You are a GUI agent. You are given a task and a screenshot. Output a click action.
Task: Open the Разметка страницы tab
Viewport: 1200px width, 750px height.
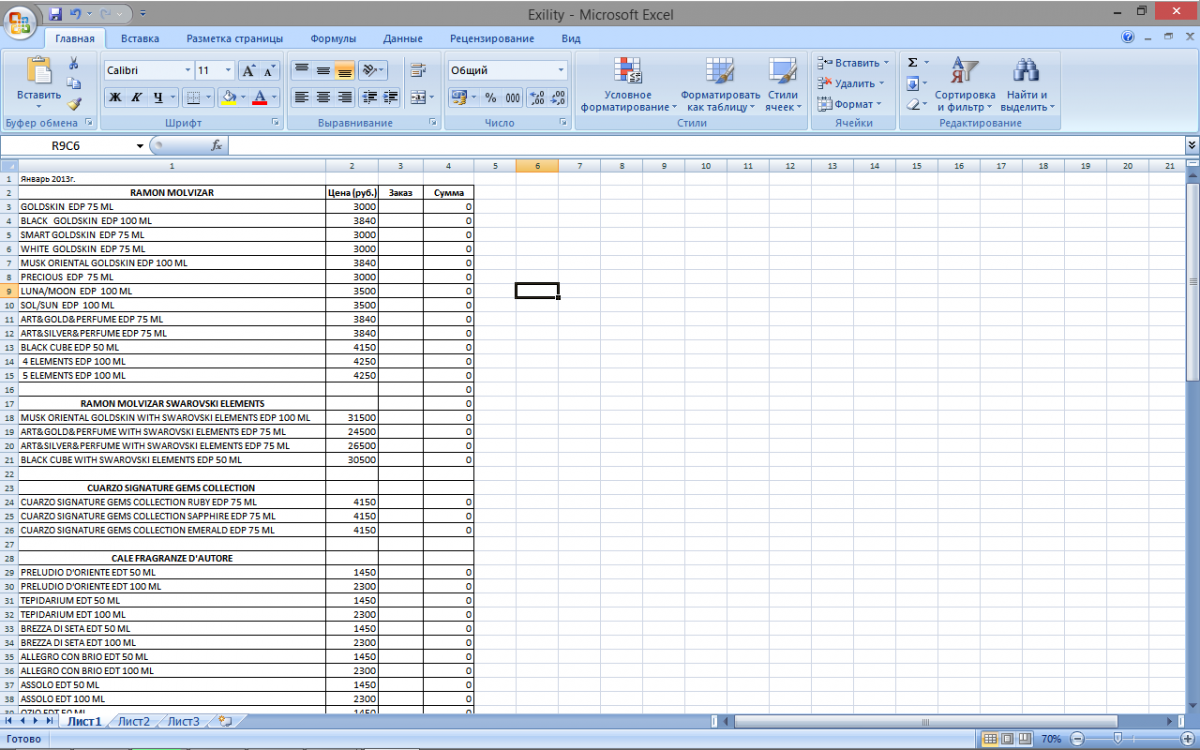234,39
